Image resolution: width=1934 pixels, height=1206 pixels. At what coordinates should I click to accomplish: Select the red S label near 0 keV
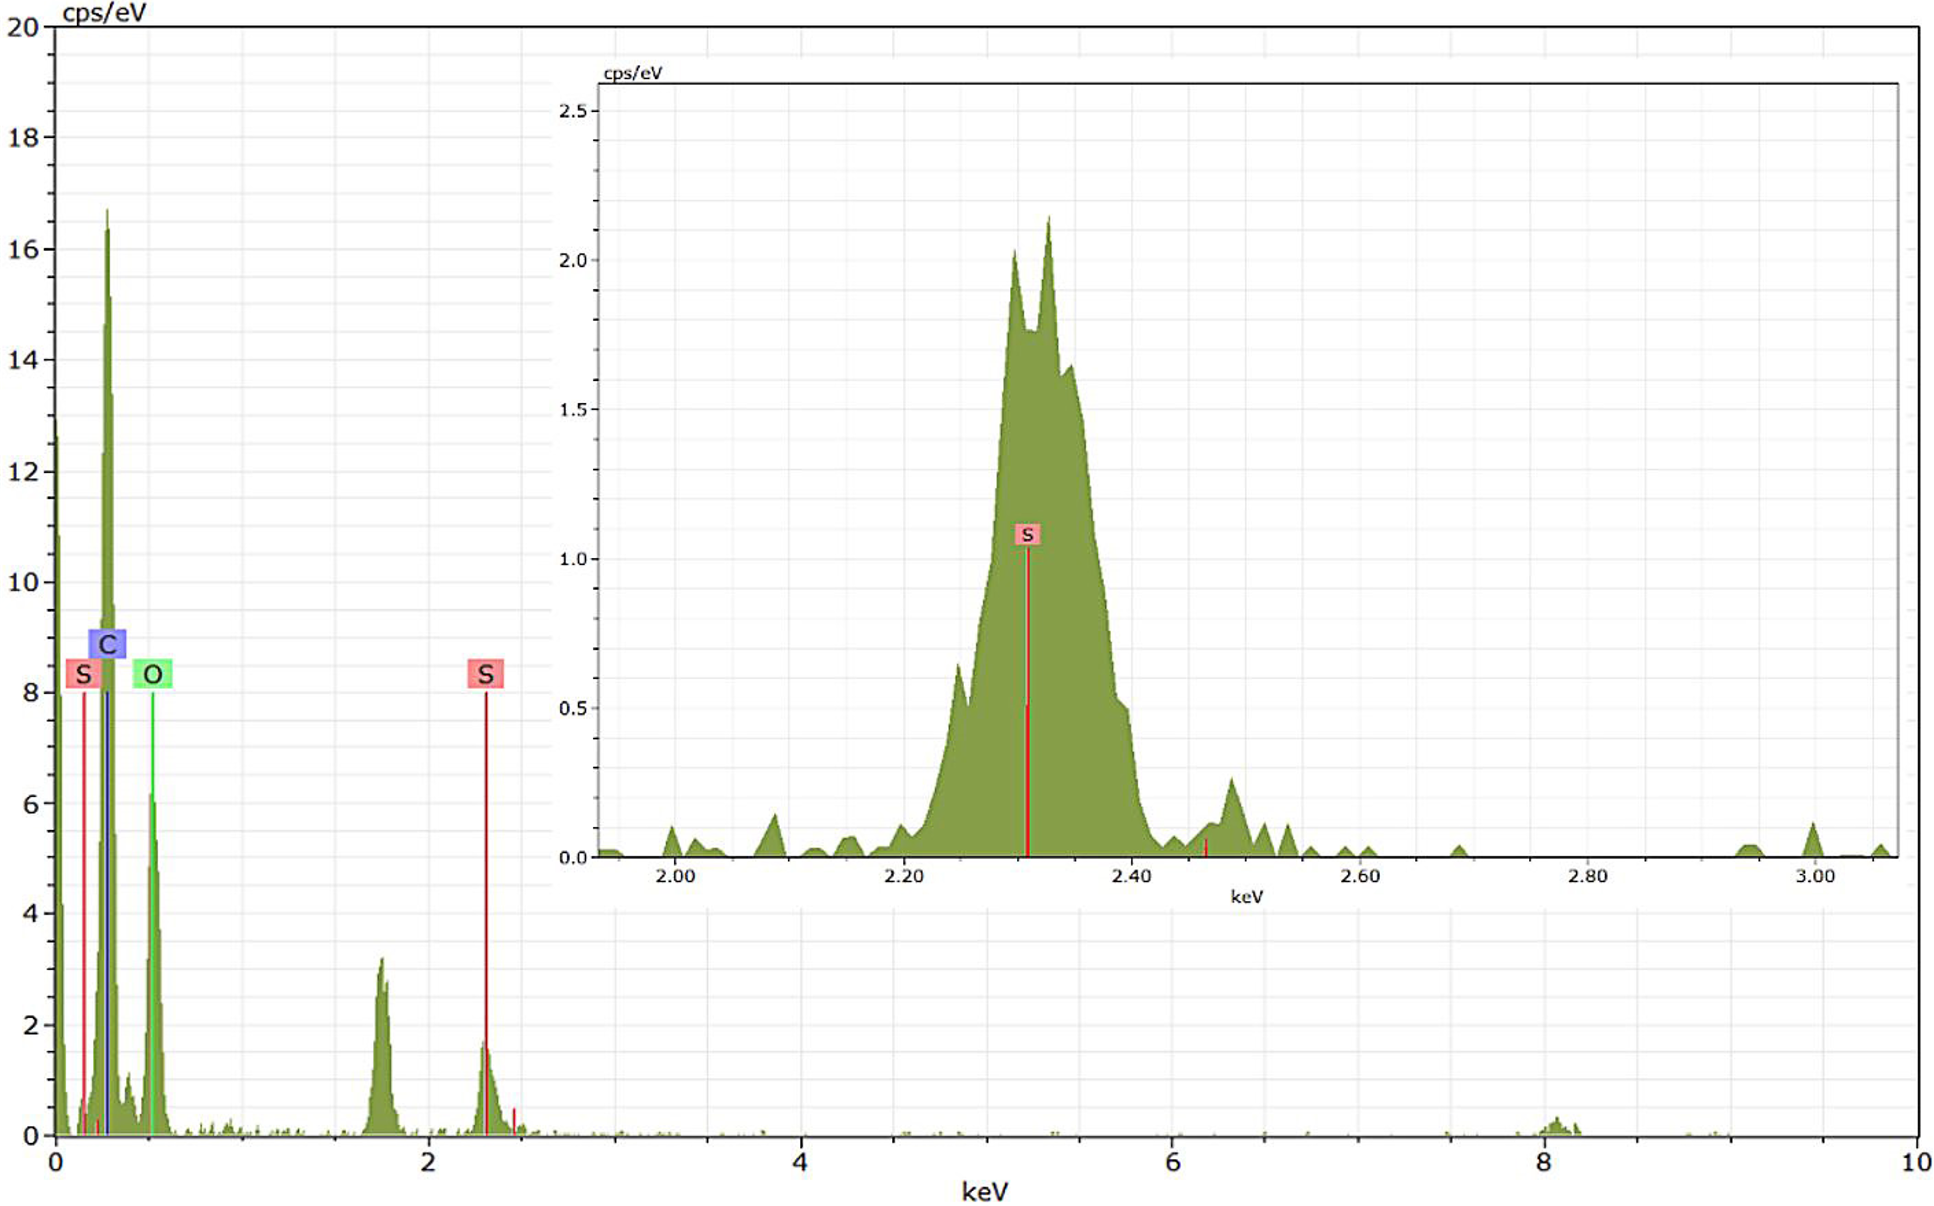pyautogui.click(x=83, y=674)
